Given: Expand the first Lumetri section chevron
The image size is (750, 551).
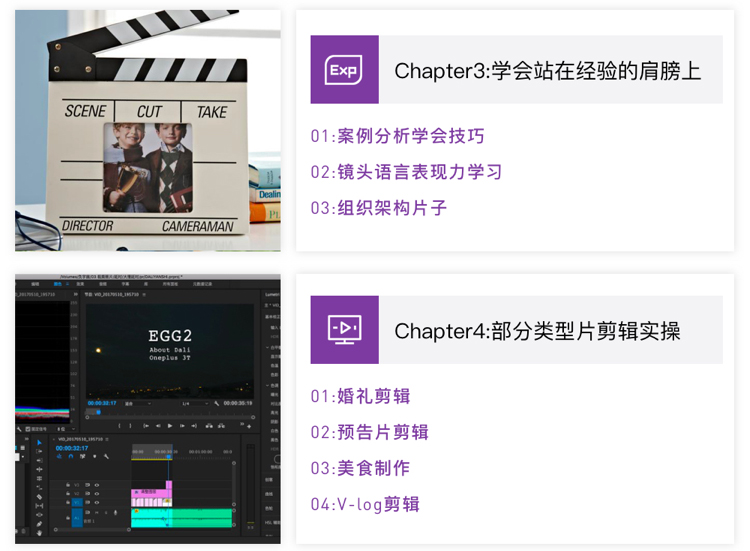Looking at the screenshot, I should pyautogui.click(x=267, y=347).
